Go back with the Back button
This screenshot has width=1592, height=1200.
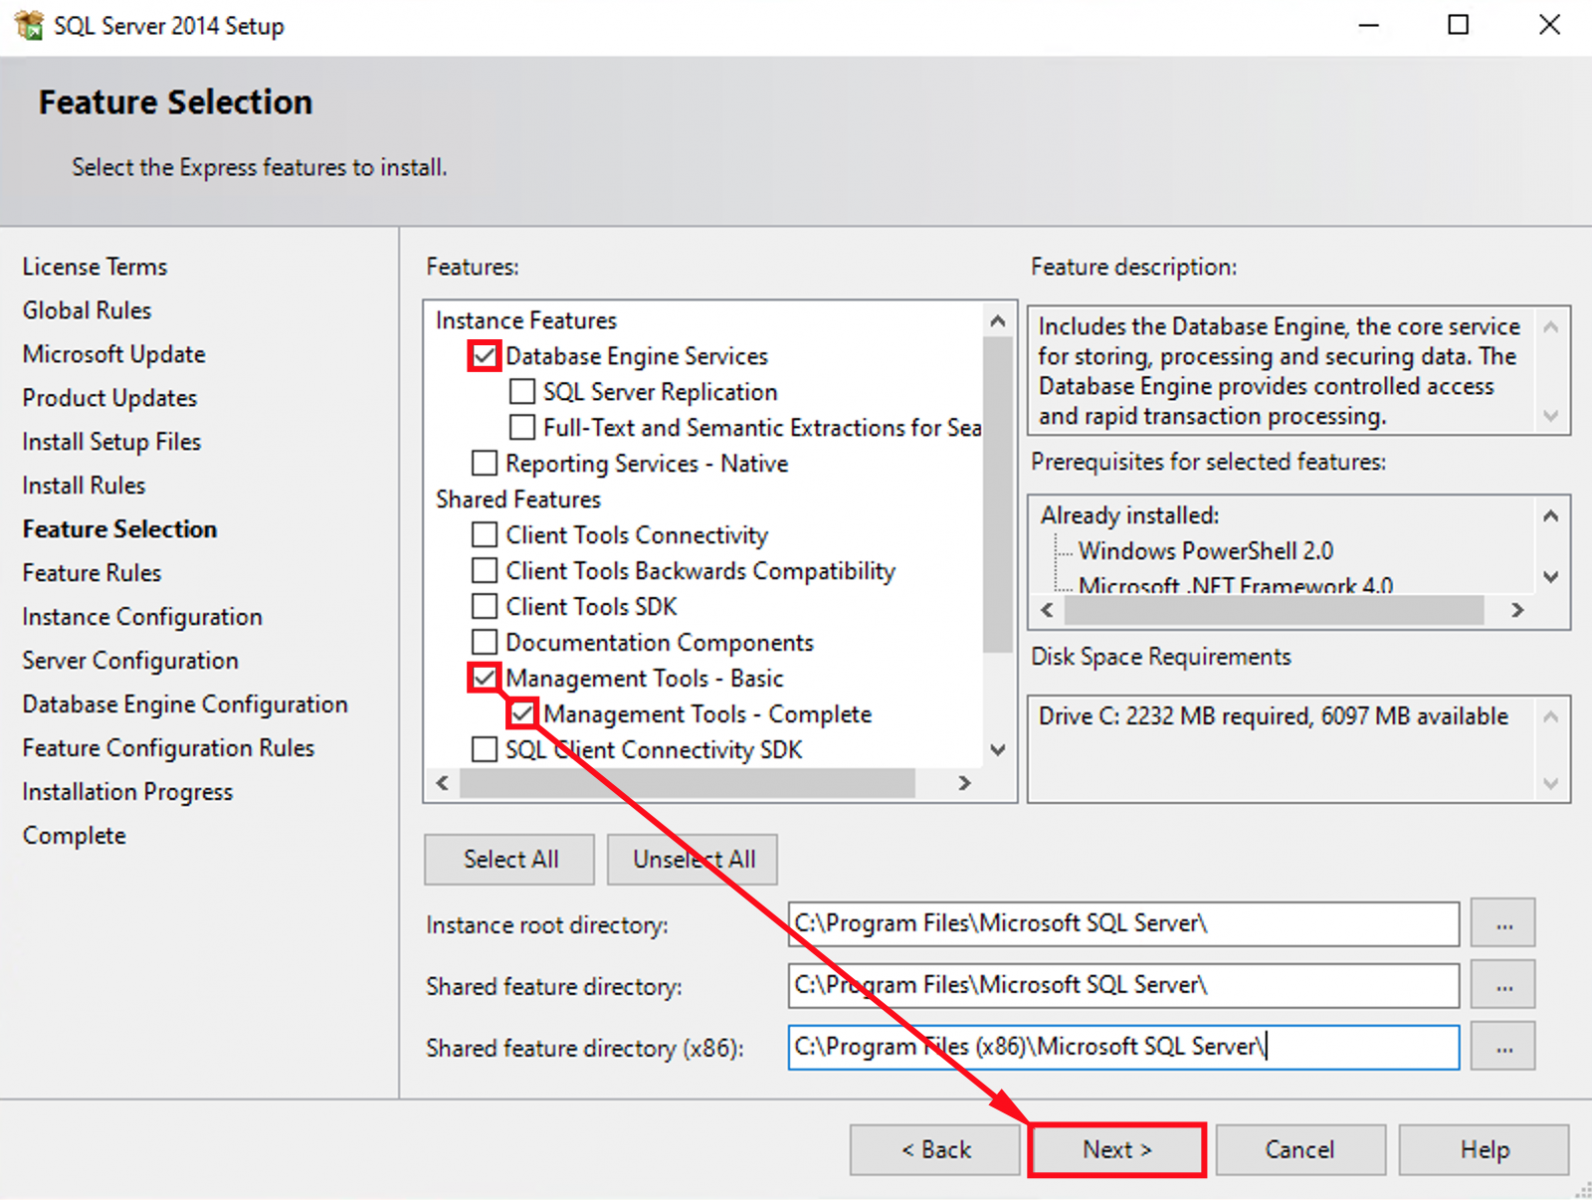[935, 1150]
